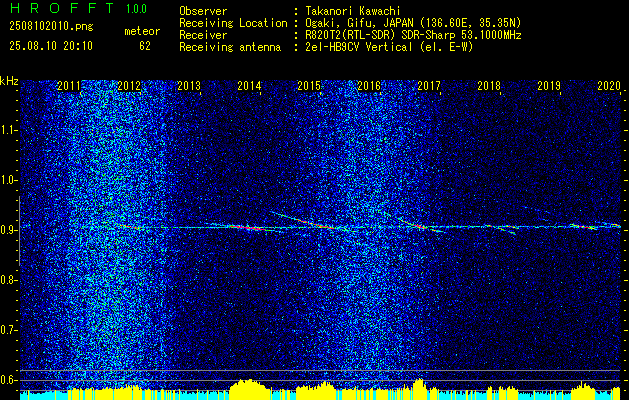This screenshot has height=400, width=629.
Task: Select the filename 2508102010.png
Action: pos(51,27)
